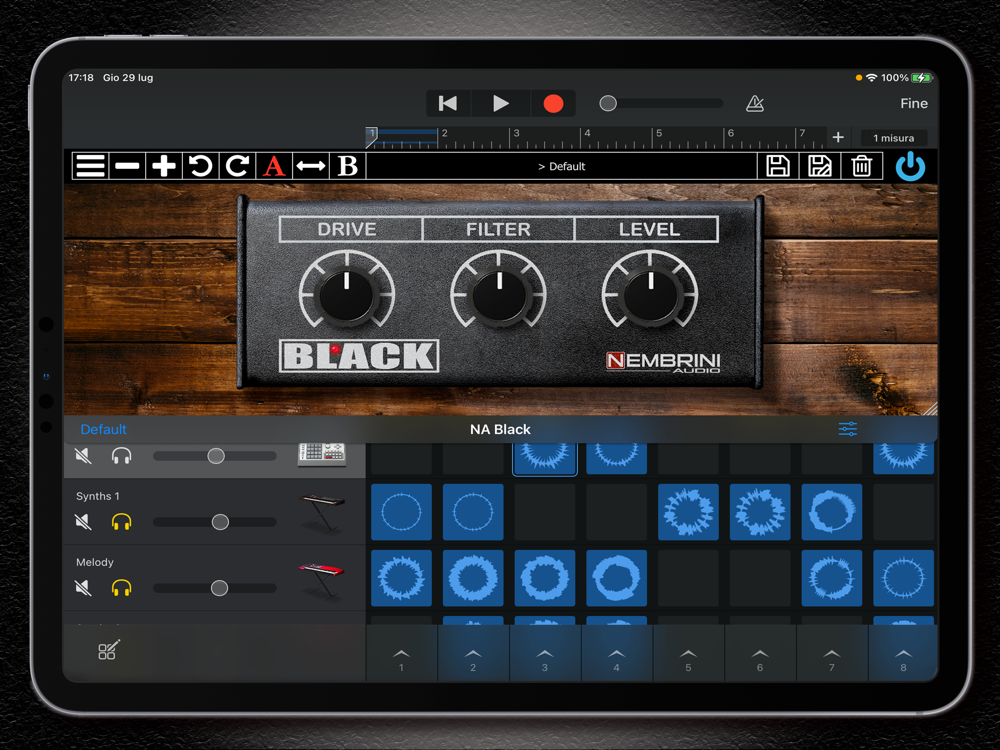Play Melody loop cell in column 4
The width and height of the screenshot is (1000, 750).
click(x=616, y=578)
